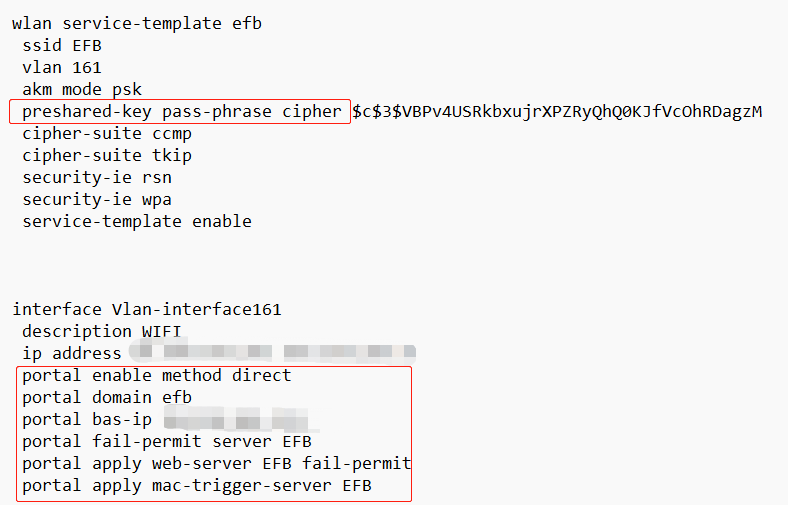Click the 'portal apply mac-trigger-server EFB' line

point(197,485)
